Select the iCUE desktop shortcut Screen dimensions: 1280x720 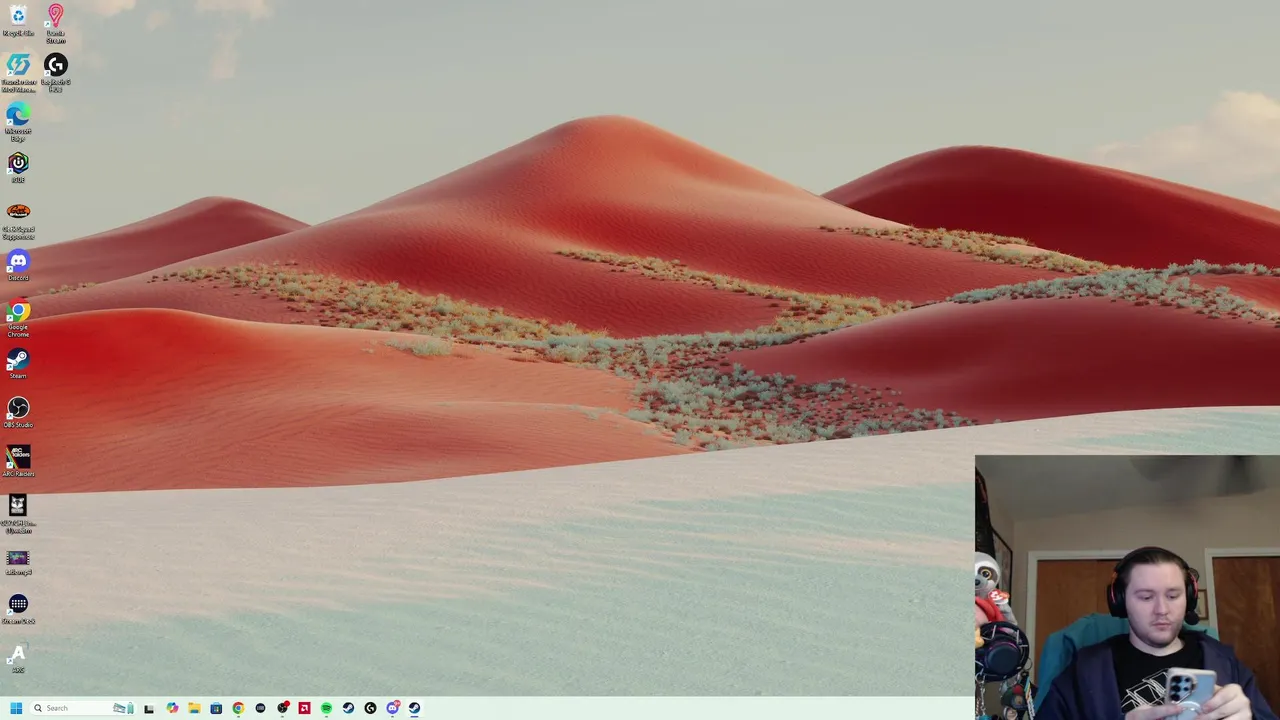(18, 166)
